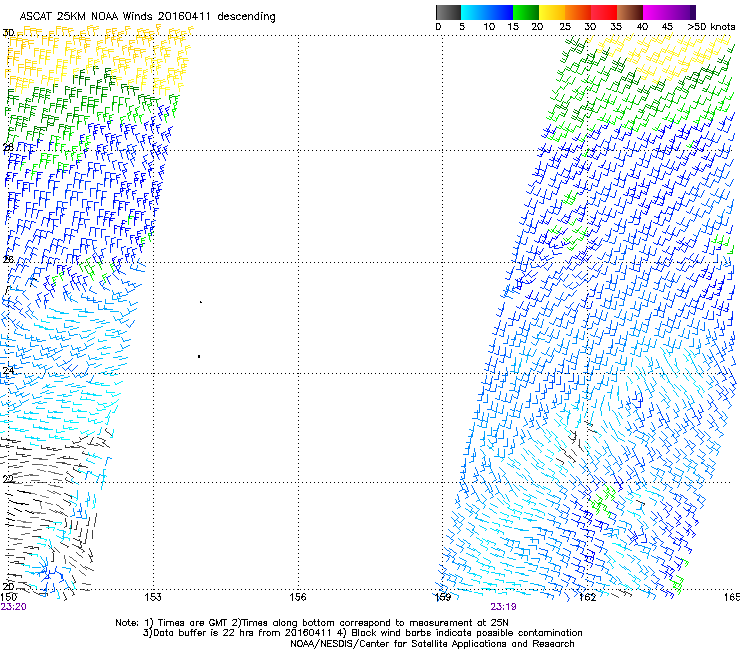Image resolution: width=740 pixels, height=650 pixels.
Task: Click the latitude label '26' on the left axis
Action: tap(8, 259)
